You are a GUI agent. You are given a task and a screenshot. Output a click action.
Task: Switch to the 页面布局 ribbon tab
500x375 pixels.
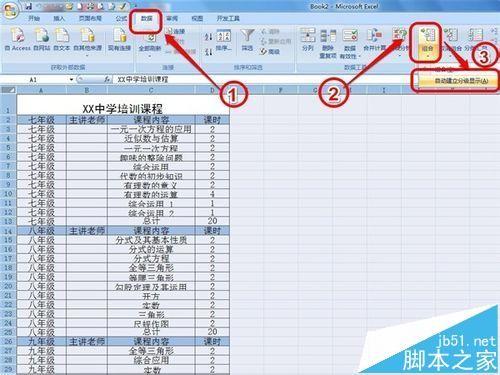(x=90, y=18)
